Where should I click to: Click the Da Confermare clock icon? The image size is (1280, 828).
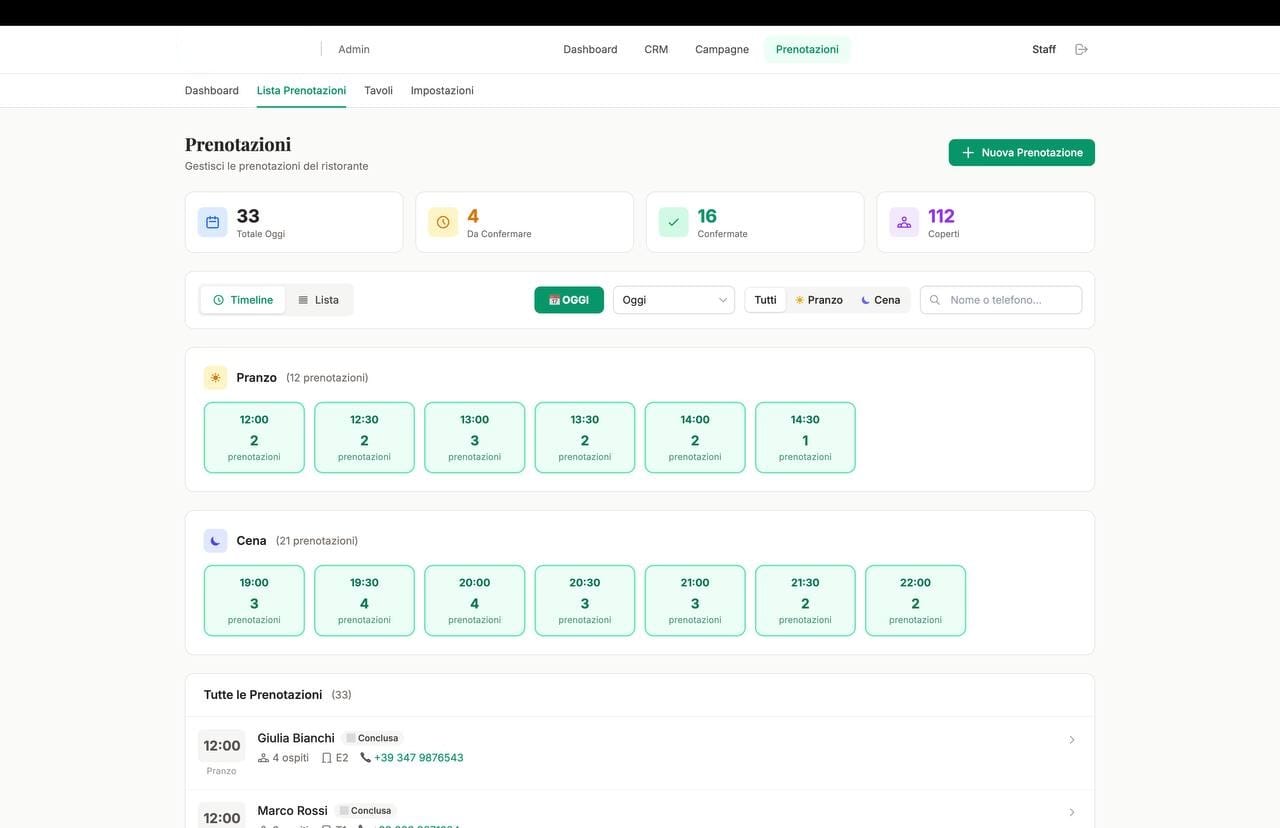coord(439,219)
